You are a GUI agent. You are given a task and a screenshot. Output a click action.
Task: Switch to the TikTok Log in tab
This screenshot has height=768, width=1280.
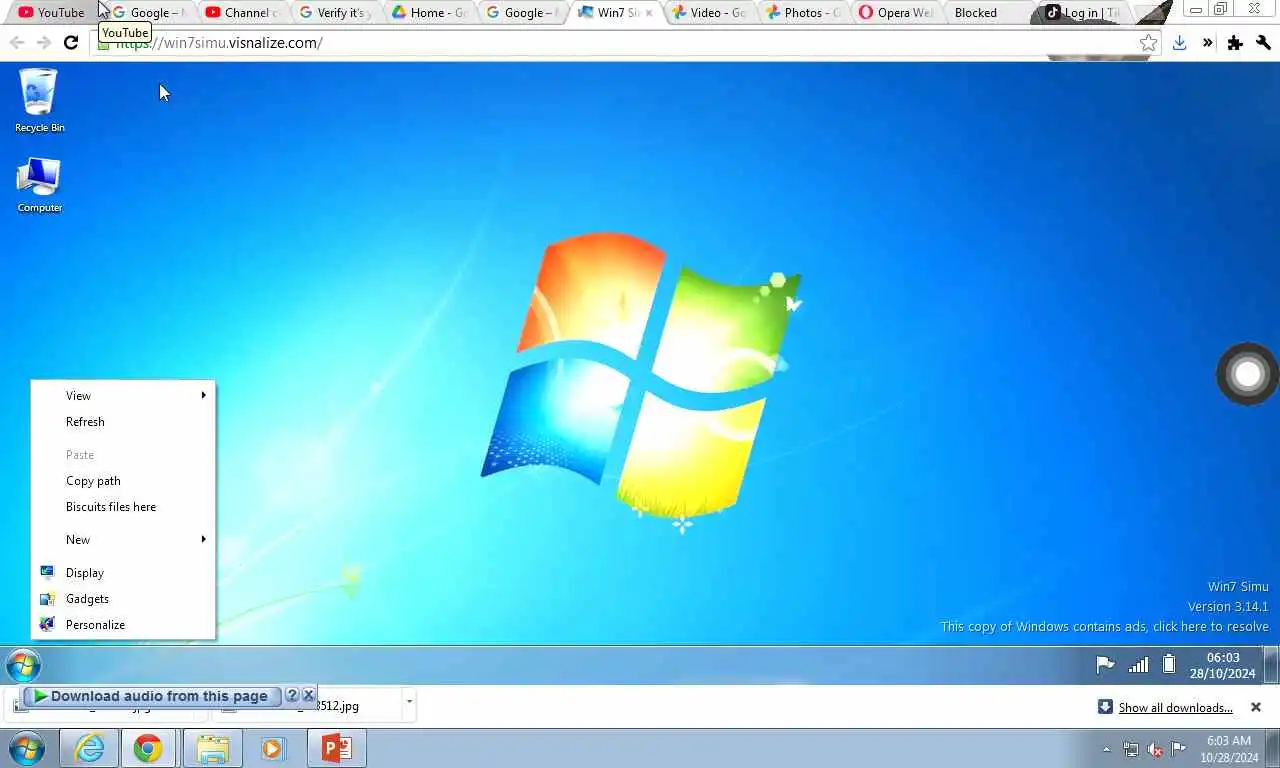point(1082,13)
